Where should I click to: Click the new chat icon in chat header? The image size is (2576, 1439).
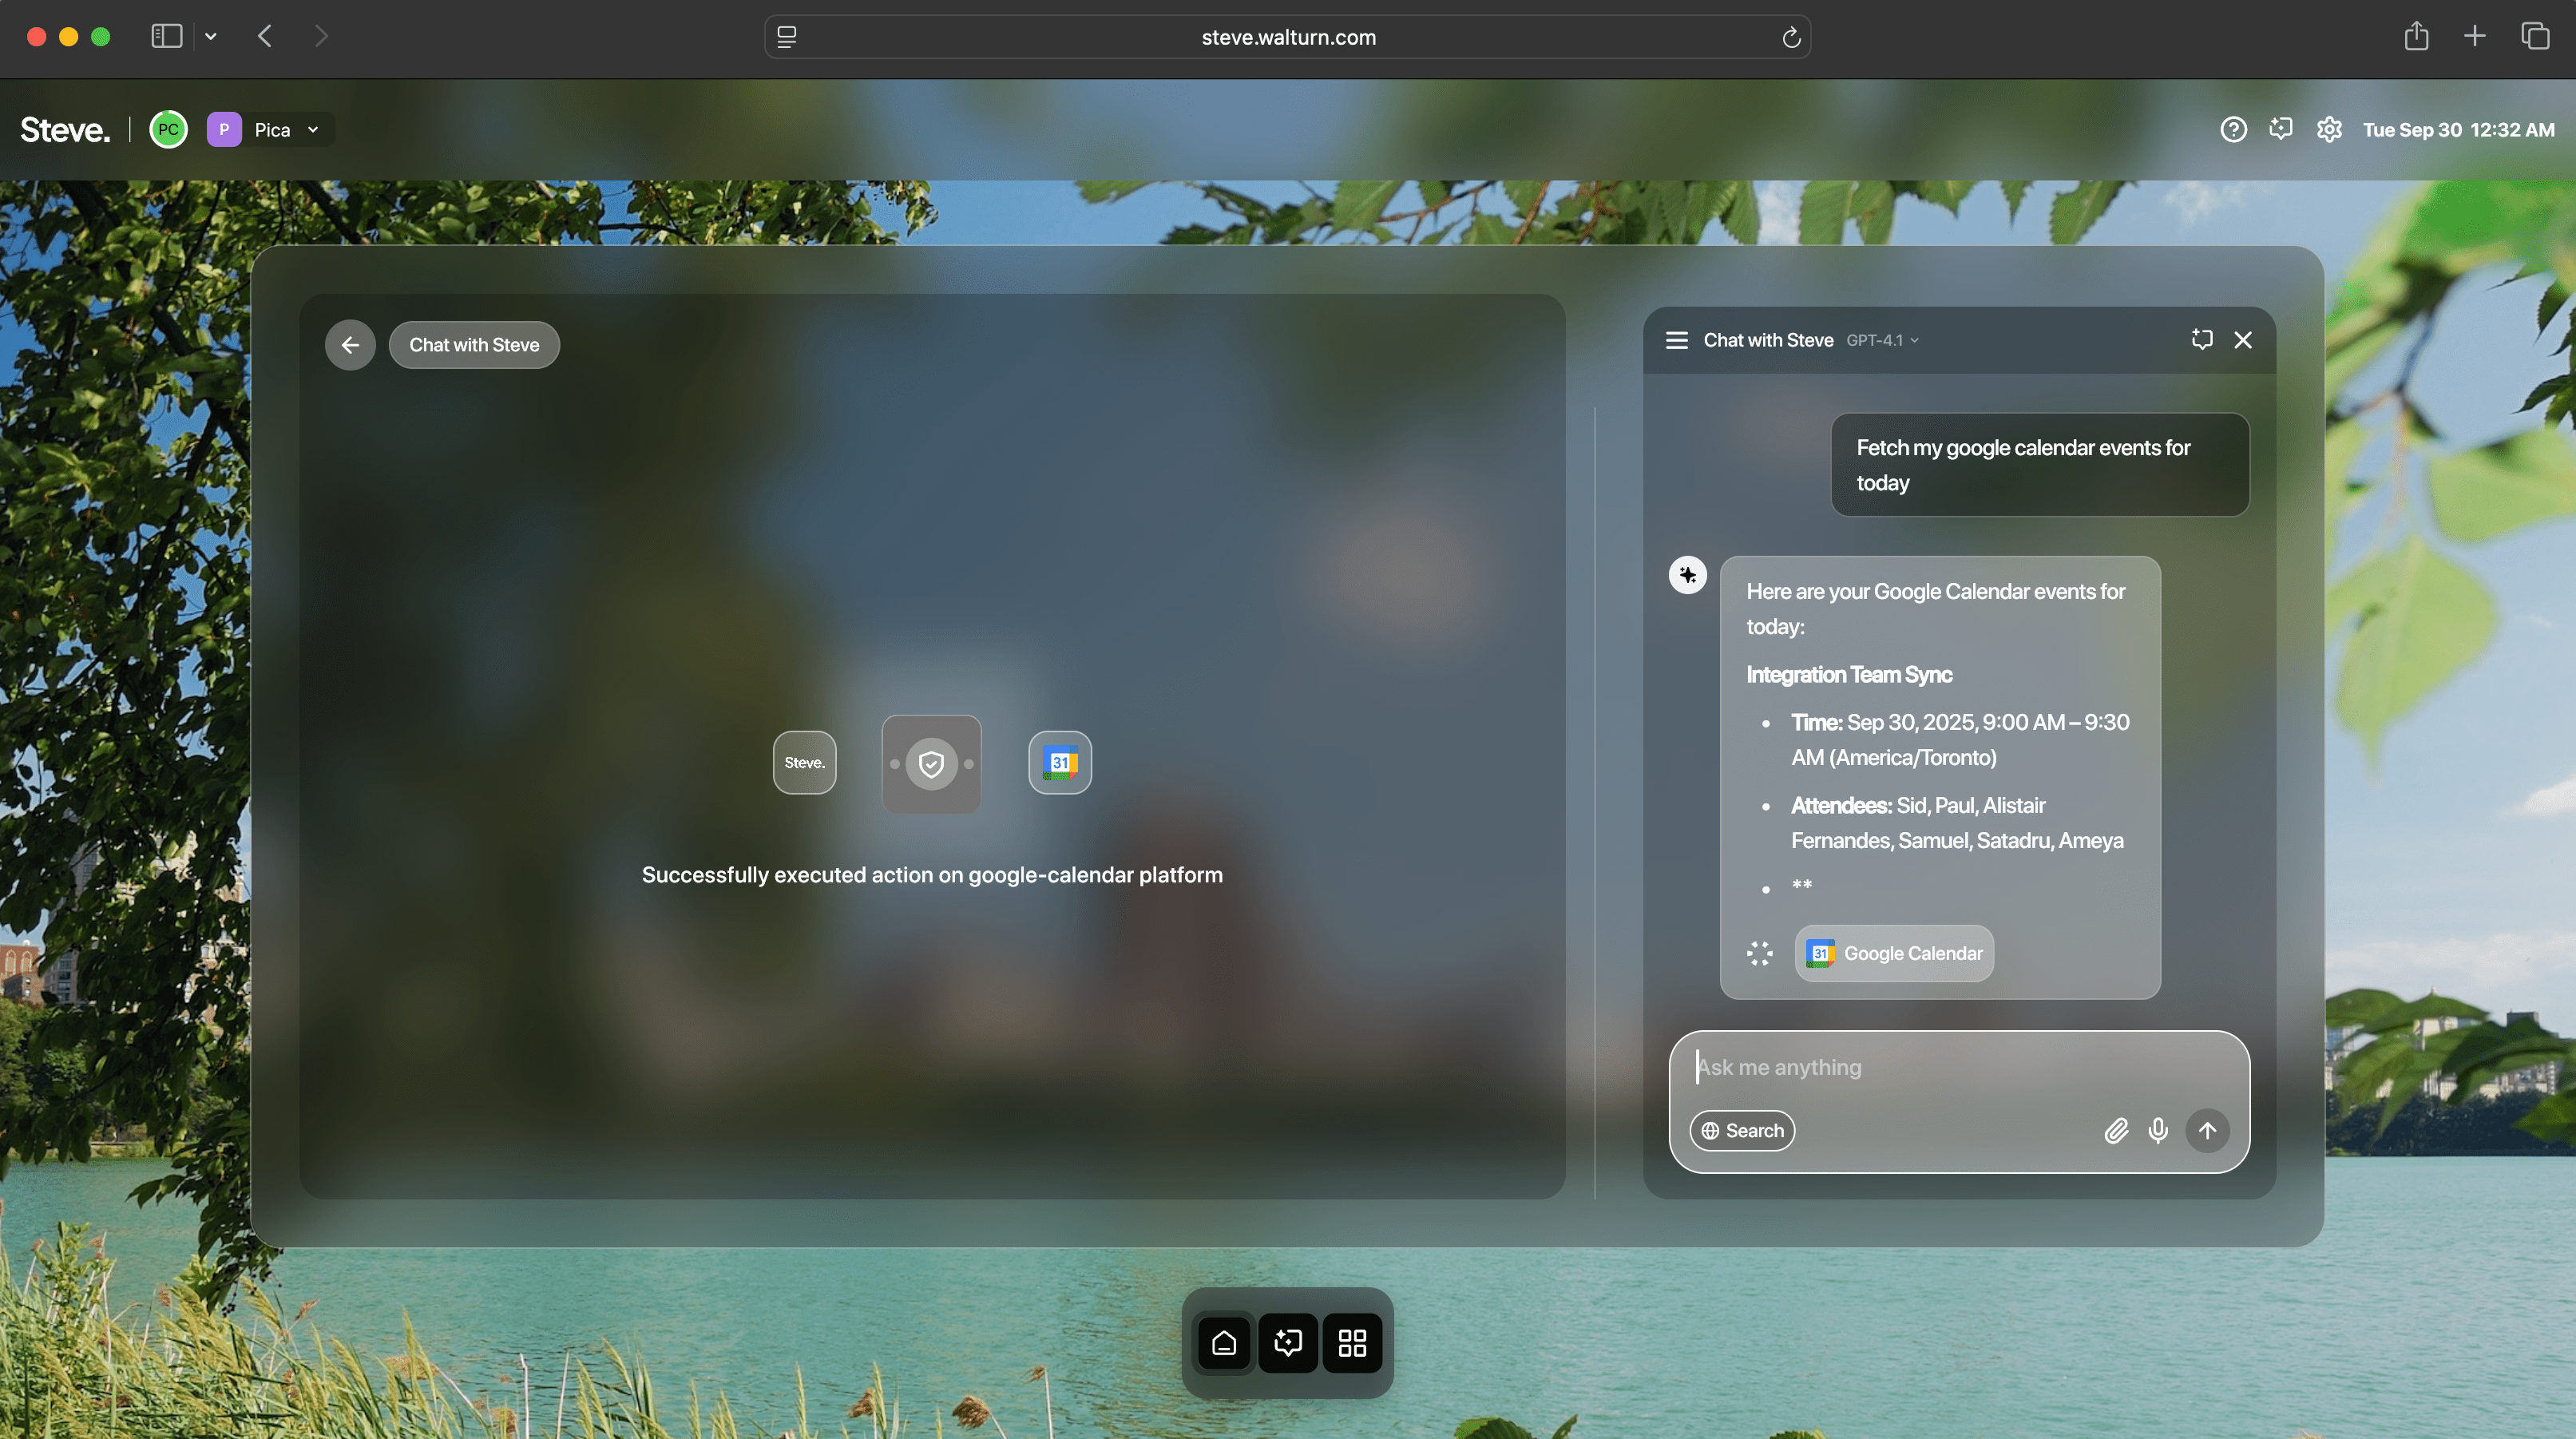2201,340
